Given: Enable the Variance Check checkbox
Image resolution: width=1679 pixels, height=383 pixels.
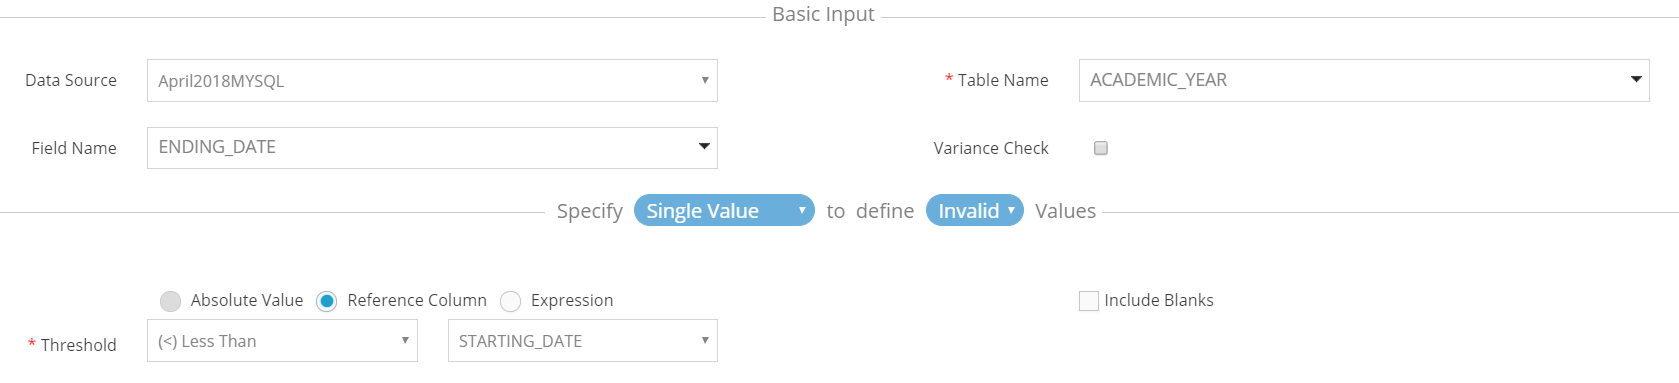Looking at the screenshot, I should tap(1101, 148).
